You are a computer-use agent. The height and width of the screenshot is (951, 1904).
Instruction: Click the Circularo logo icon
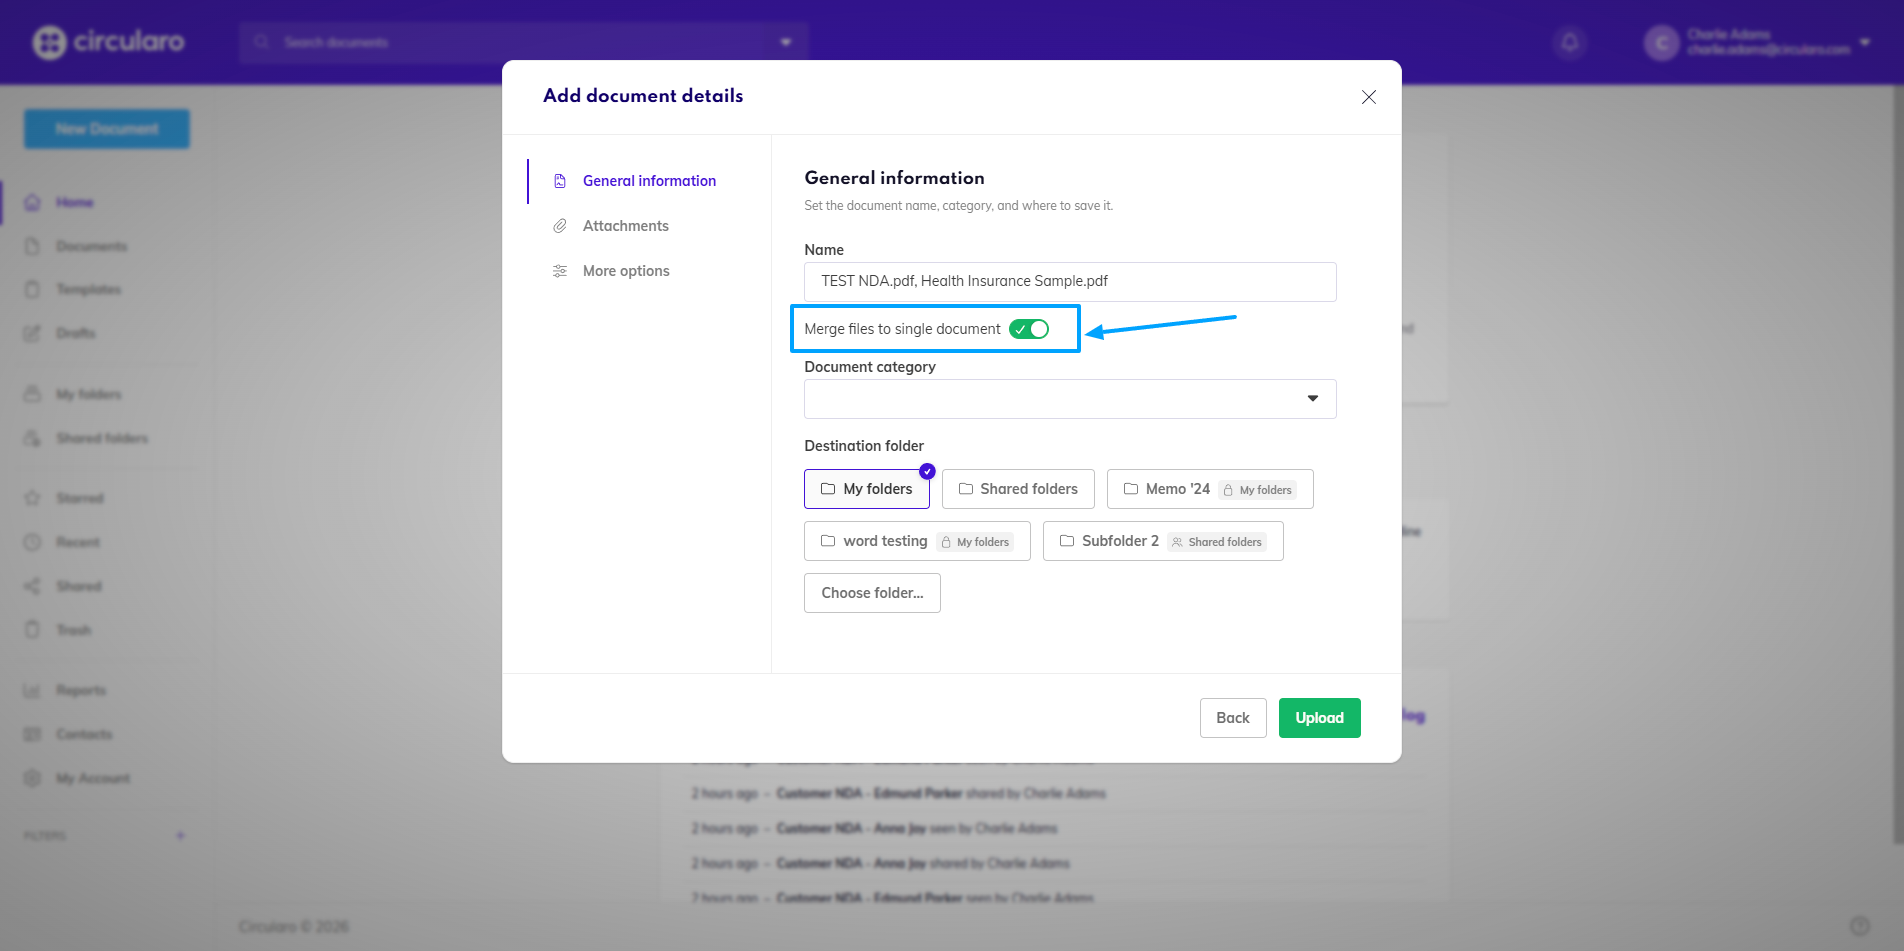[49, 42]
